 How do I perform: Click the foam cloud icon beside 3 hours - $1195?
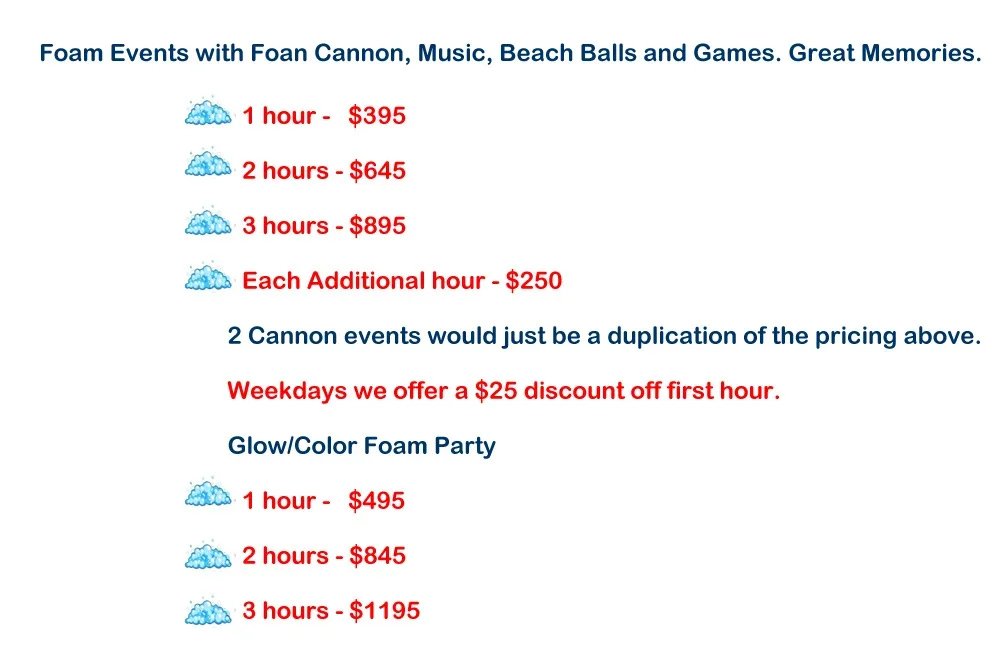coord(208,608)
